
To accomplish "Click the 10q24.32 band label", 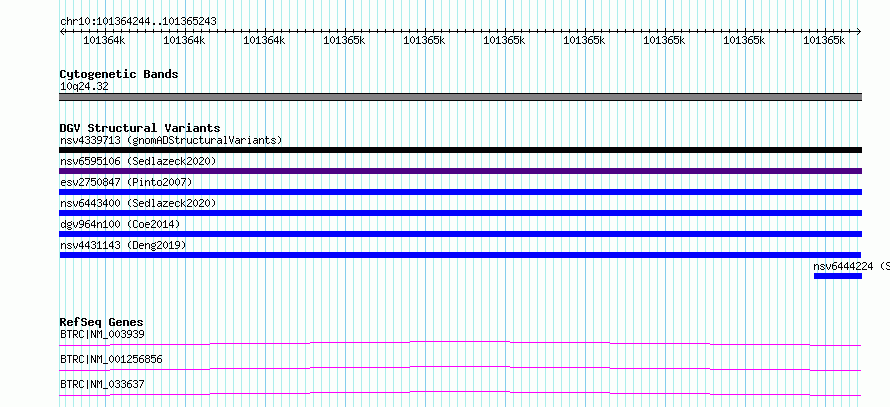I will [x=84, y=87].
